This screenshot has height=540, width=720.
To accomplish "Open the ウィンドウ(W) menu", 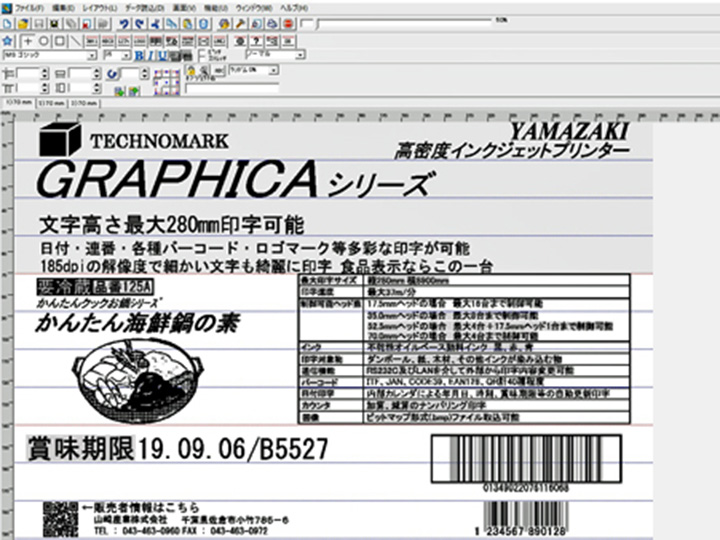I will click(253, 8).
